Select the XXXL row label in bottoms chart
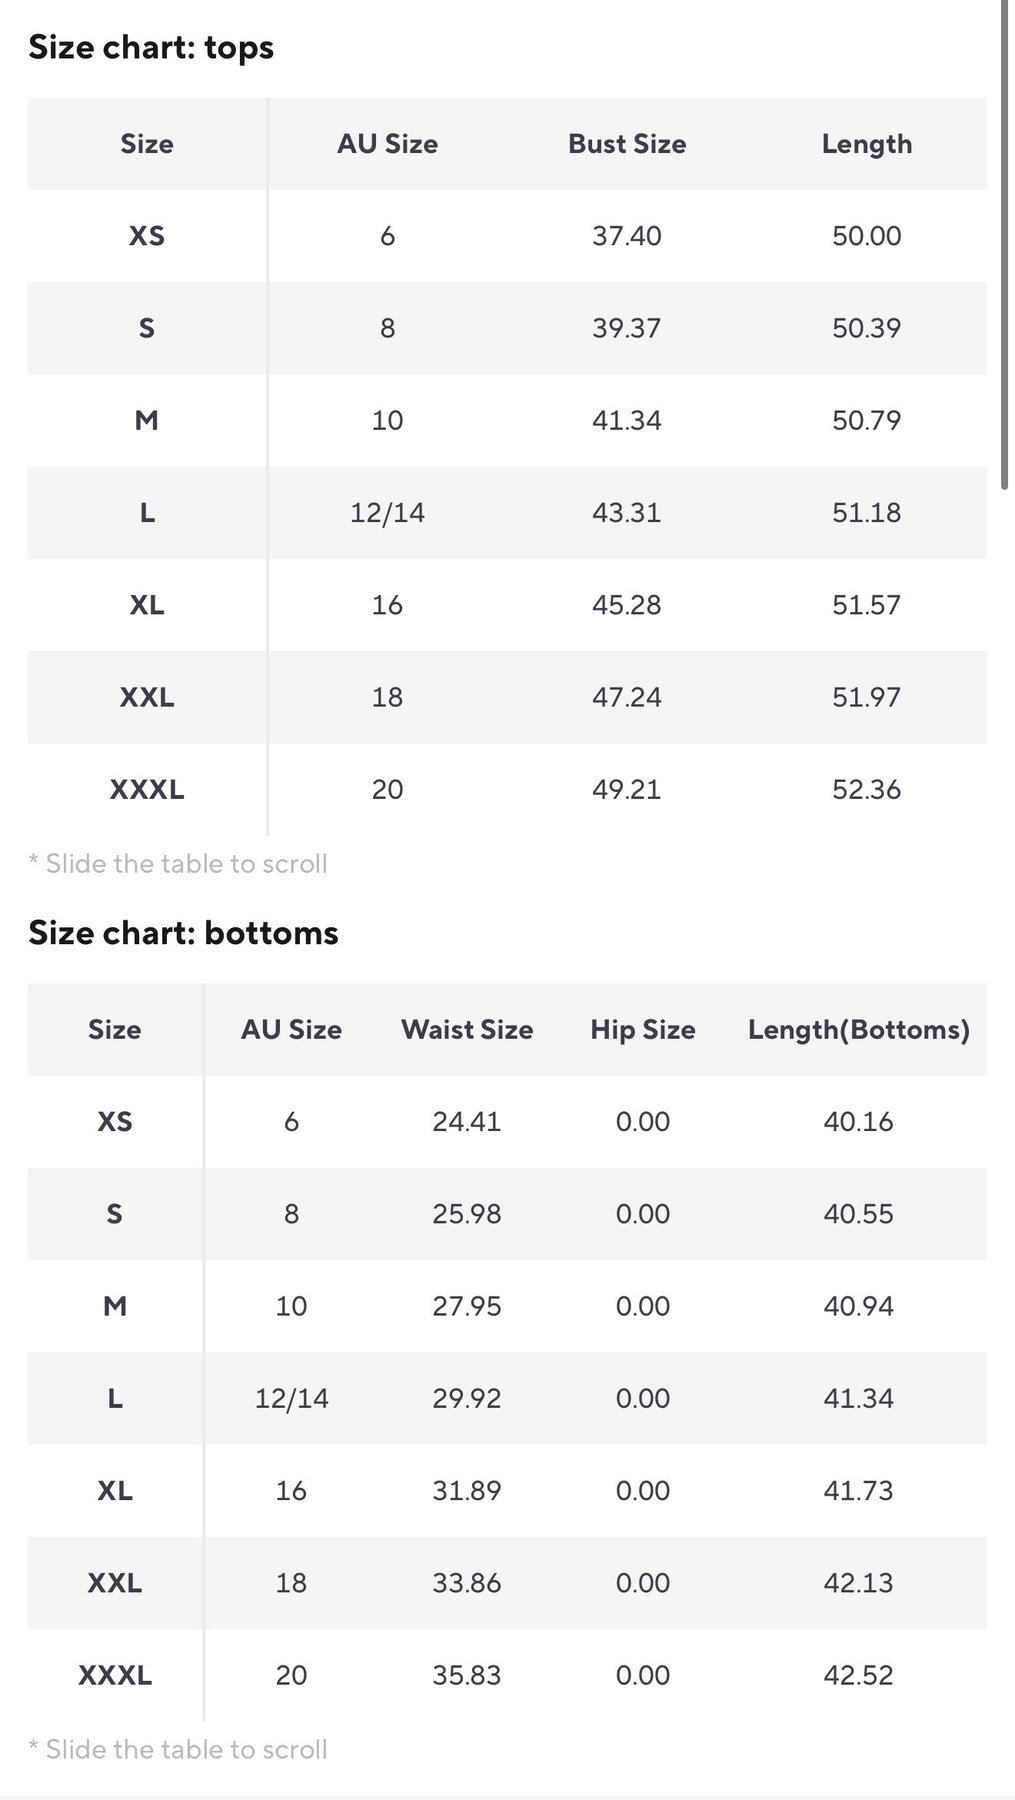This screenshot has height=1800, width=1015. (x=115, y=1675)
